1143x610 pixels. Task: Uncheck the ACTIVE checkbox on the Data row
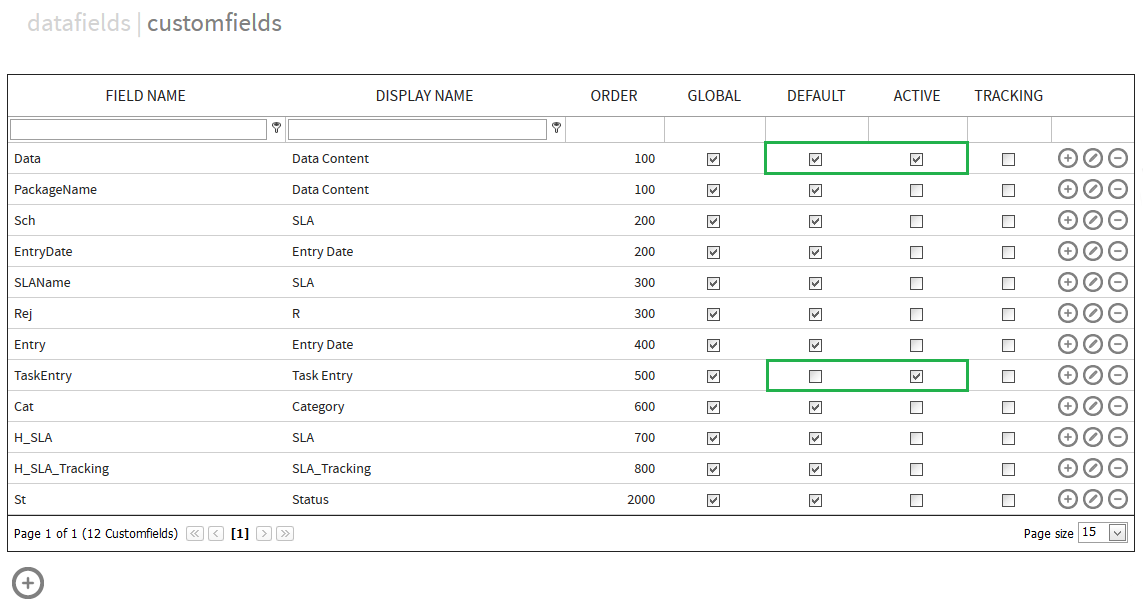point(916,158)
